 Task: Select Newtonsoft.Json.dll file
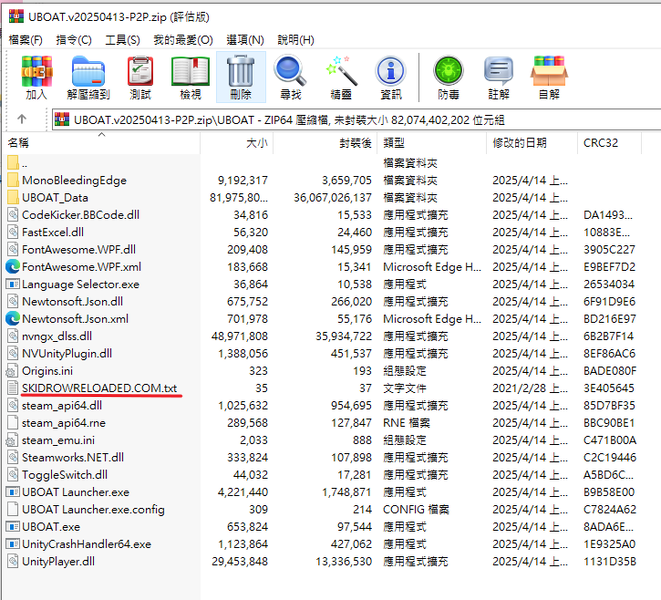73,301
